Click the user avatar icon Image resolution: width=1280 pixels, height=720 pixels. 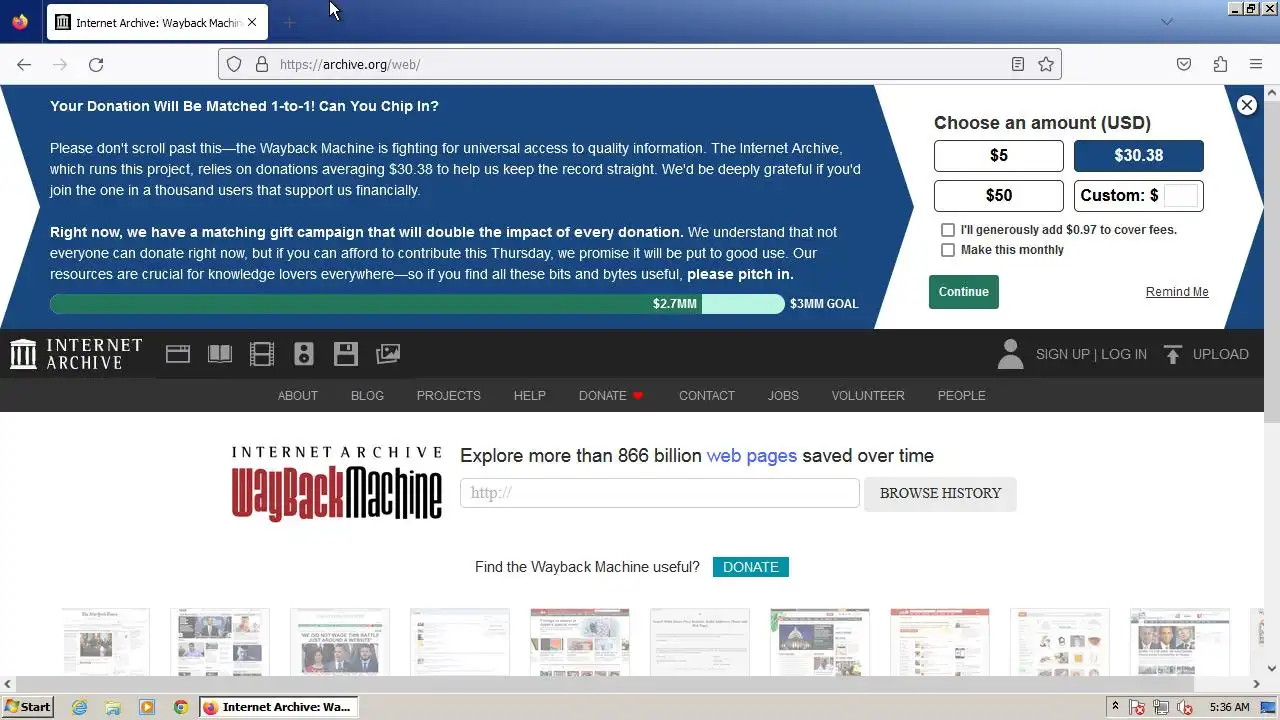pos(1010,354)
